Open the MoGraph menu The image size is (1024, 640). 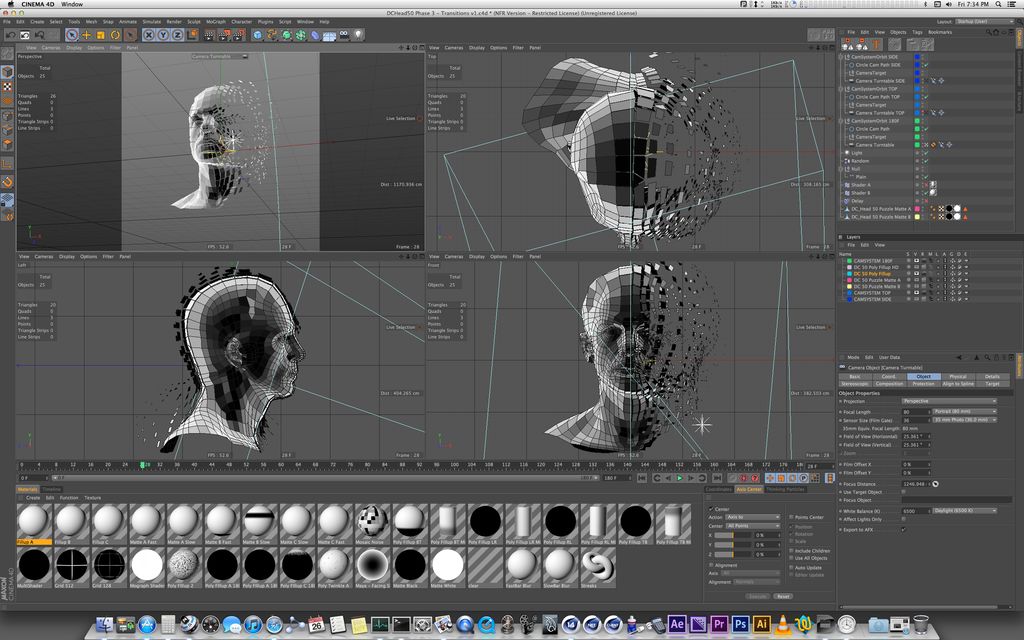[215, 21]
